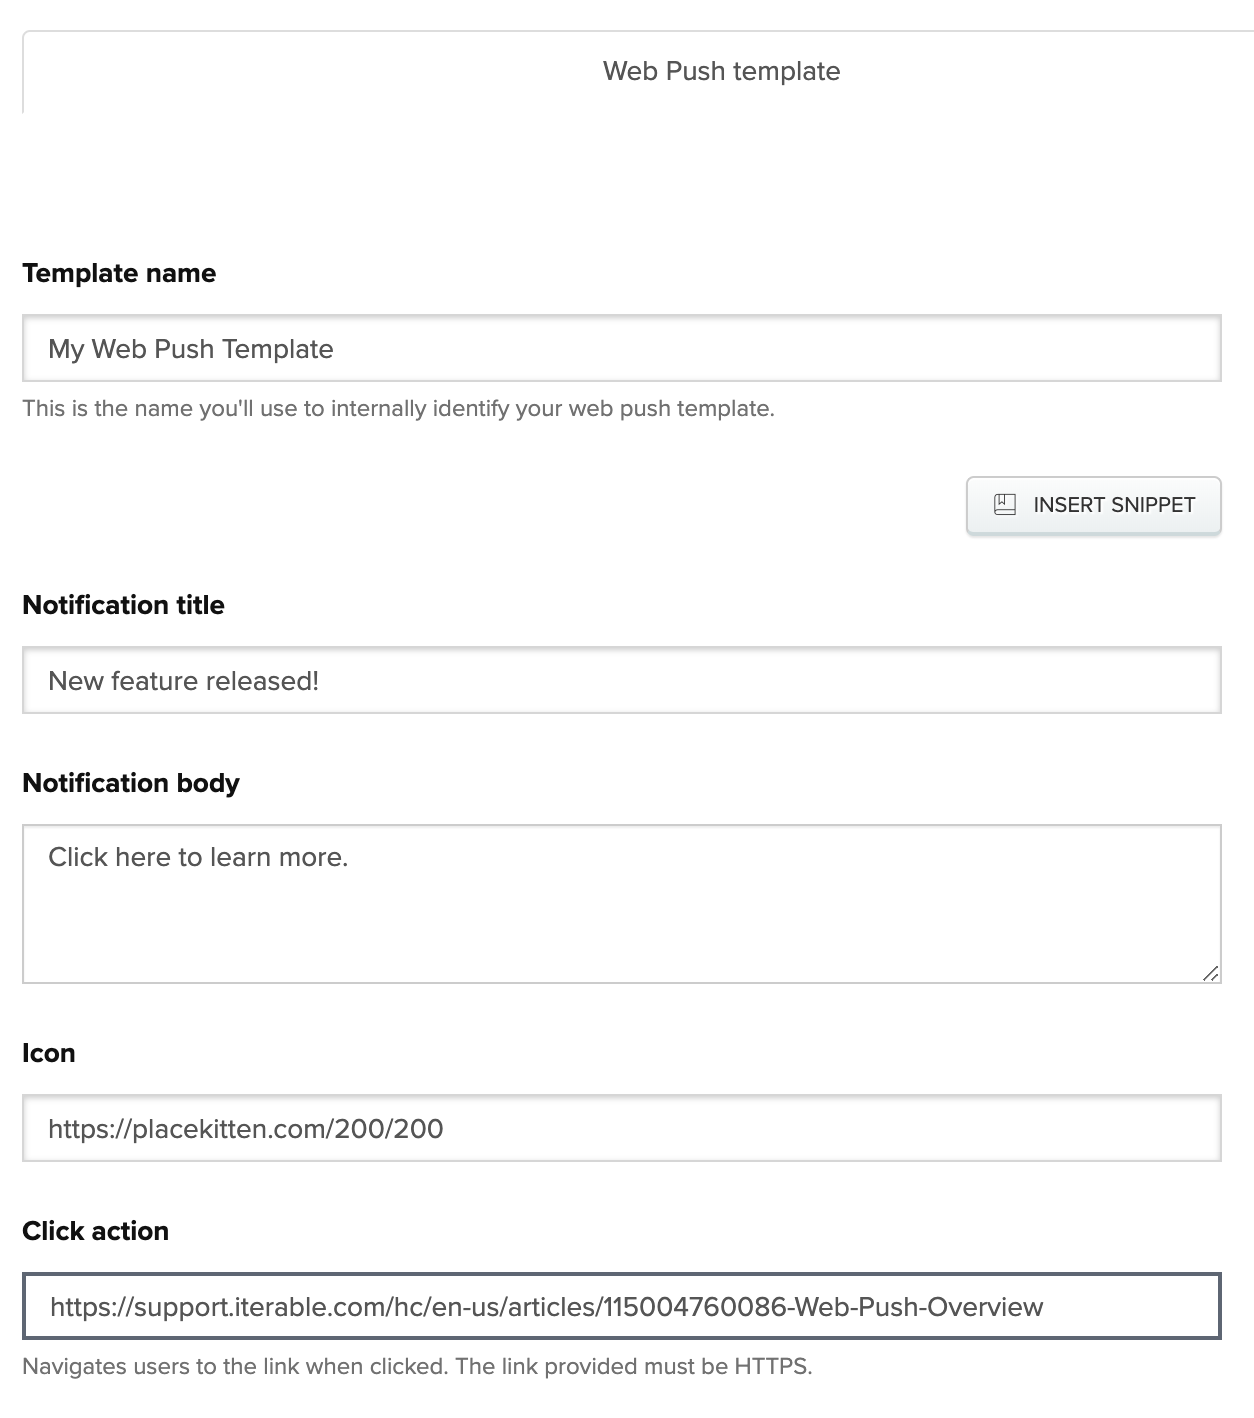1254x1418 pixels.
Task: Focus the Icon URL input field
Action: 621,1129
